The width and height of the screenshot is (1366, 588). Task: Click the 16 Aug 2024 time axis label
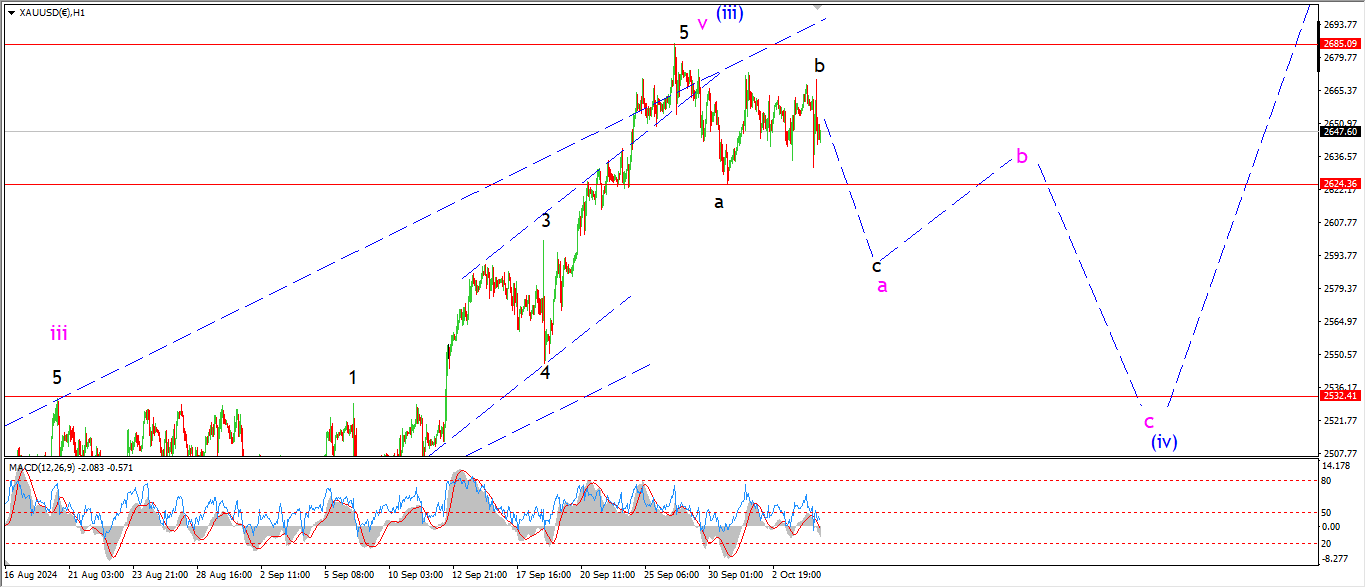31,576
